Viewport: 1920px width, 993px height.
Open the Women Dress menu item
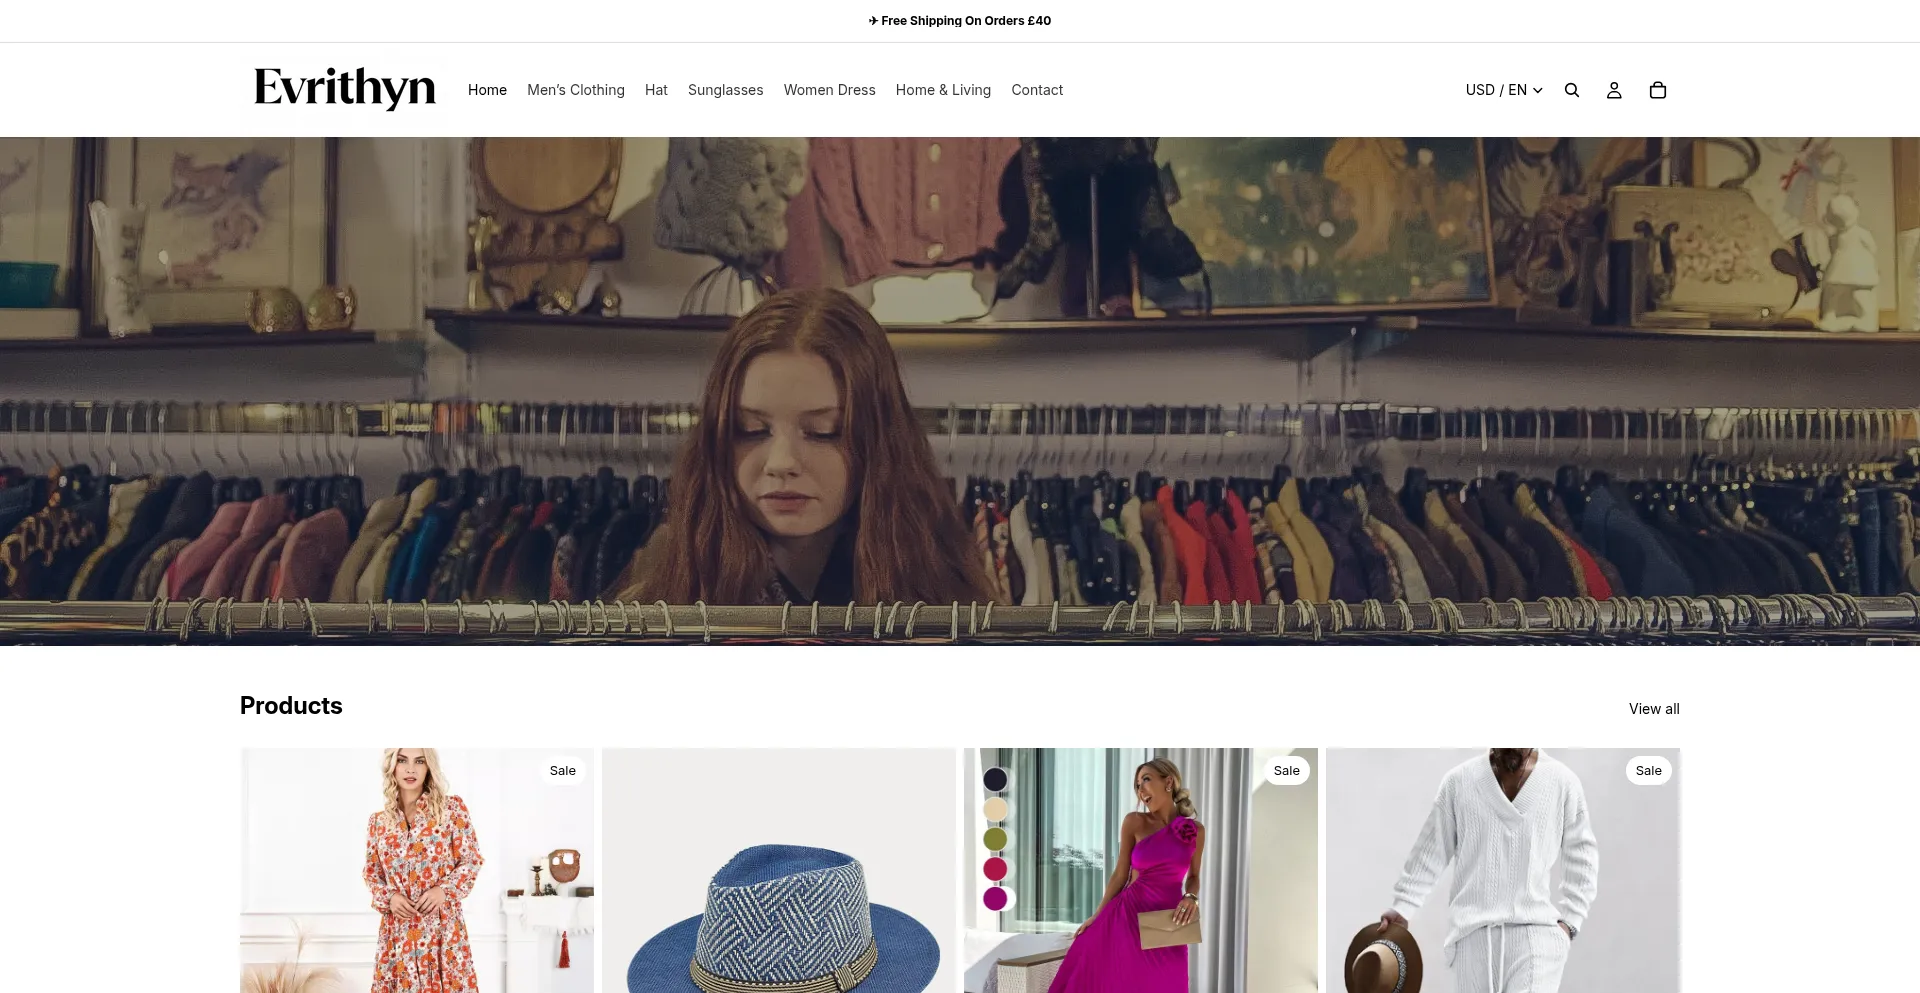(830, 90)
